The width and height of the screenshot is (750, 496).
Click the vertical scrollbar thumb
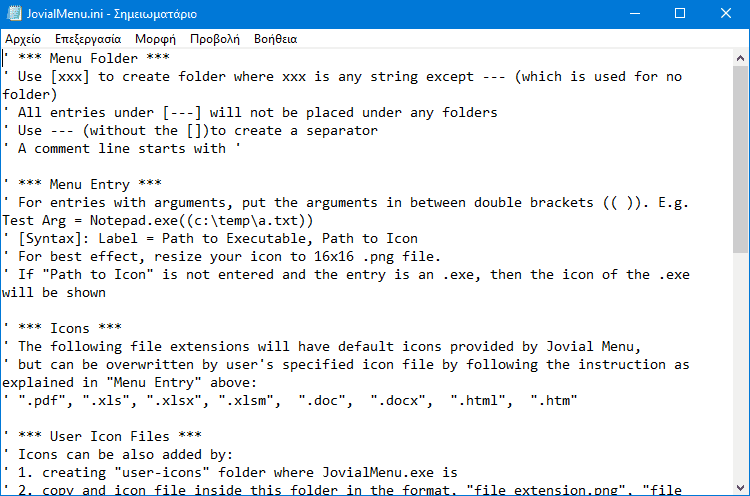pyautogui.click(x=740, y=159)
